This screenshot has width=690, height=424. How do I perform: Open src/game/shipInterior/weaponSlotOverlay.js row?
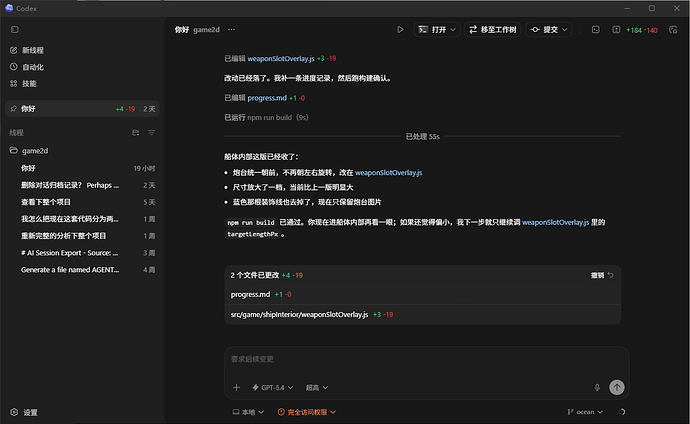[x=422, y=314]
